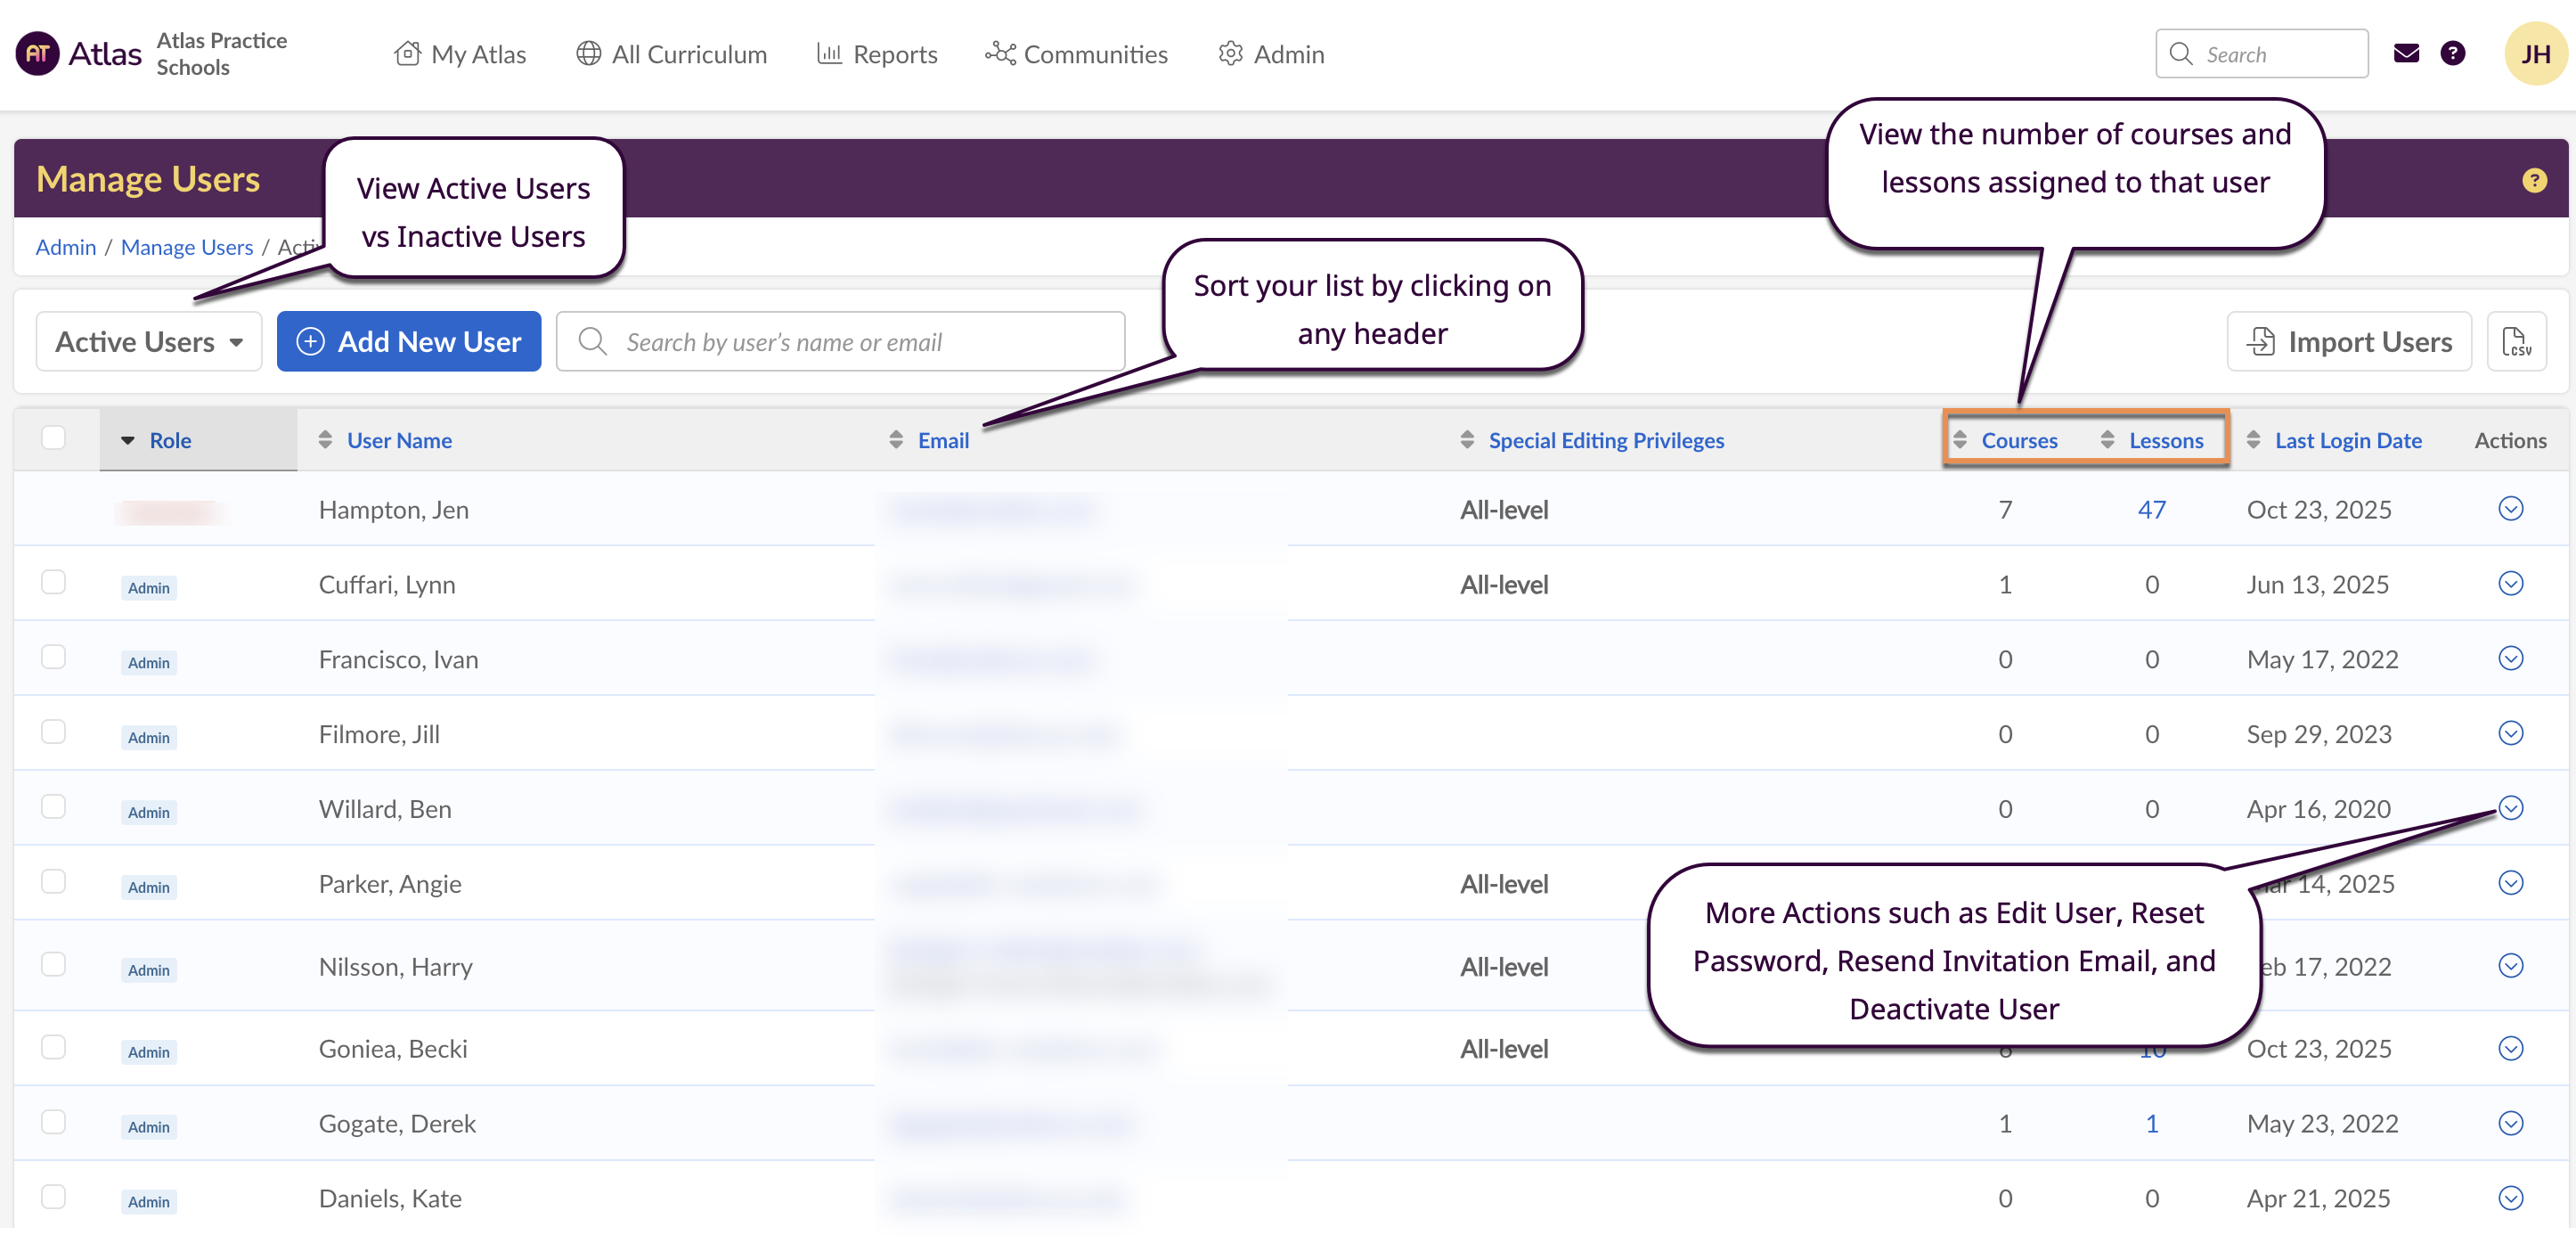2576x1235 pixels.
Task: Open actions menu for Daniels, Kate
Action: pos(2510,1198)
